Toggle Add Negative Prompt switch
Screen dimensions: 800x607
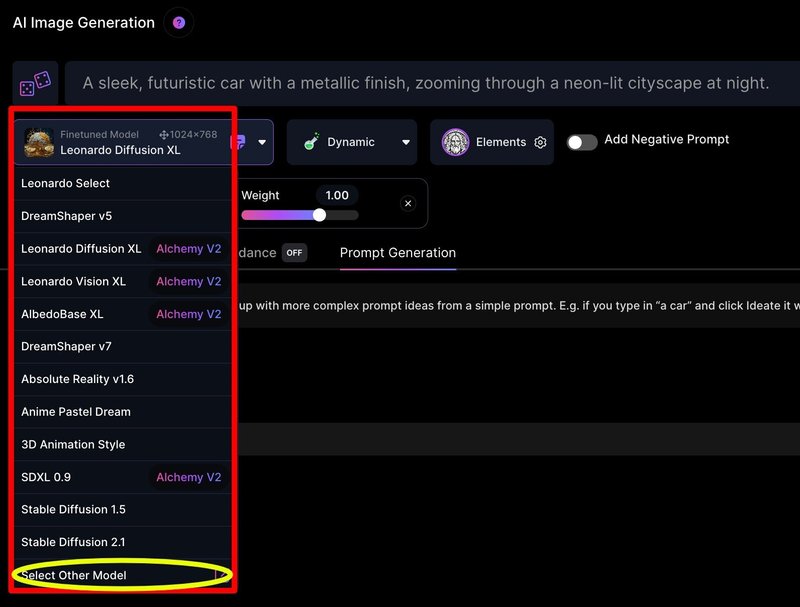pyautogui.click(x=582, y=142)
